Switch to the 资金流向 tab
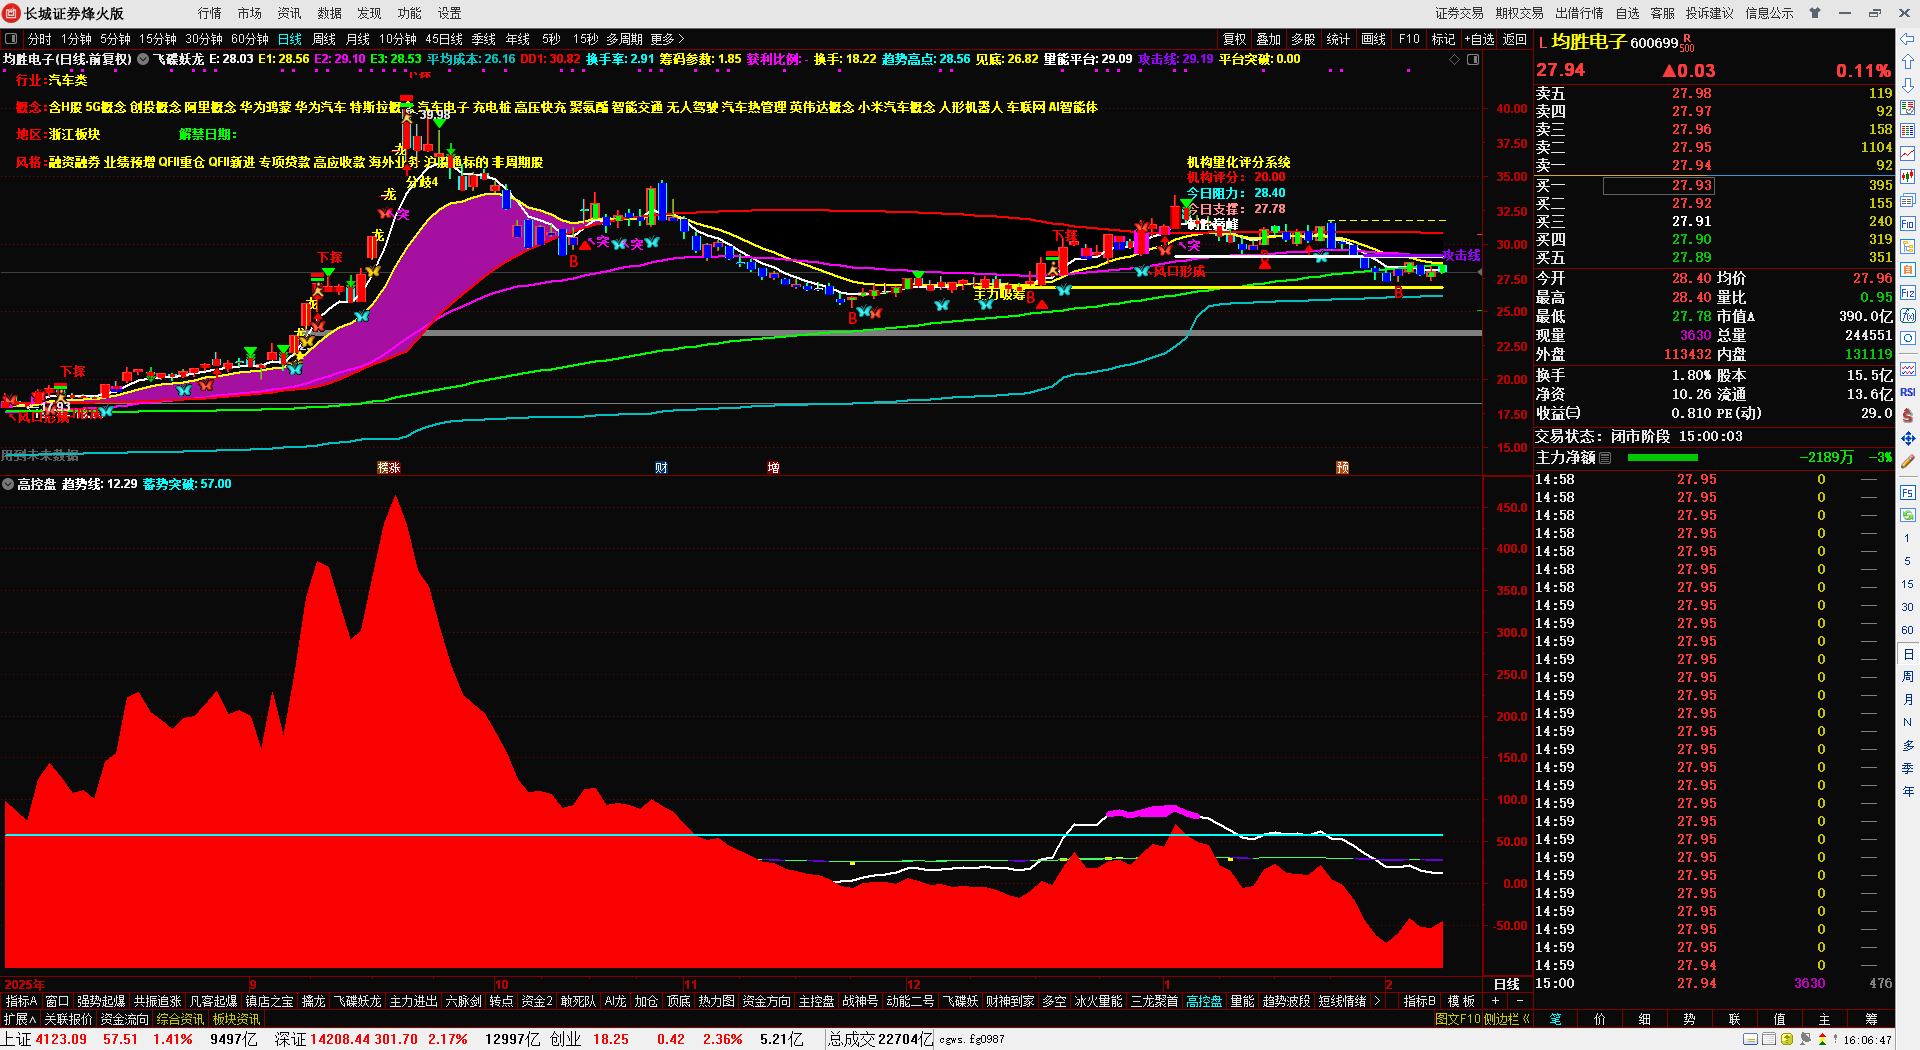This screenshot has width=1920, height=1050. click(x=124, y=1019)
